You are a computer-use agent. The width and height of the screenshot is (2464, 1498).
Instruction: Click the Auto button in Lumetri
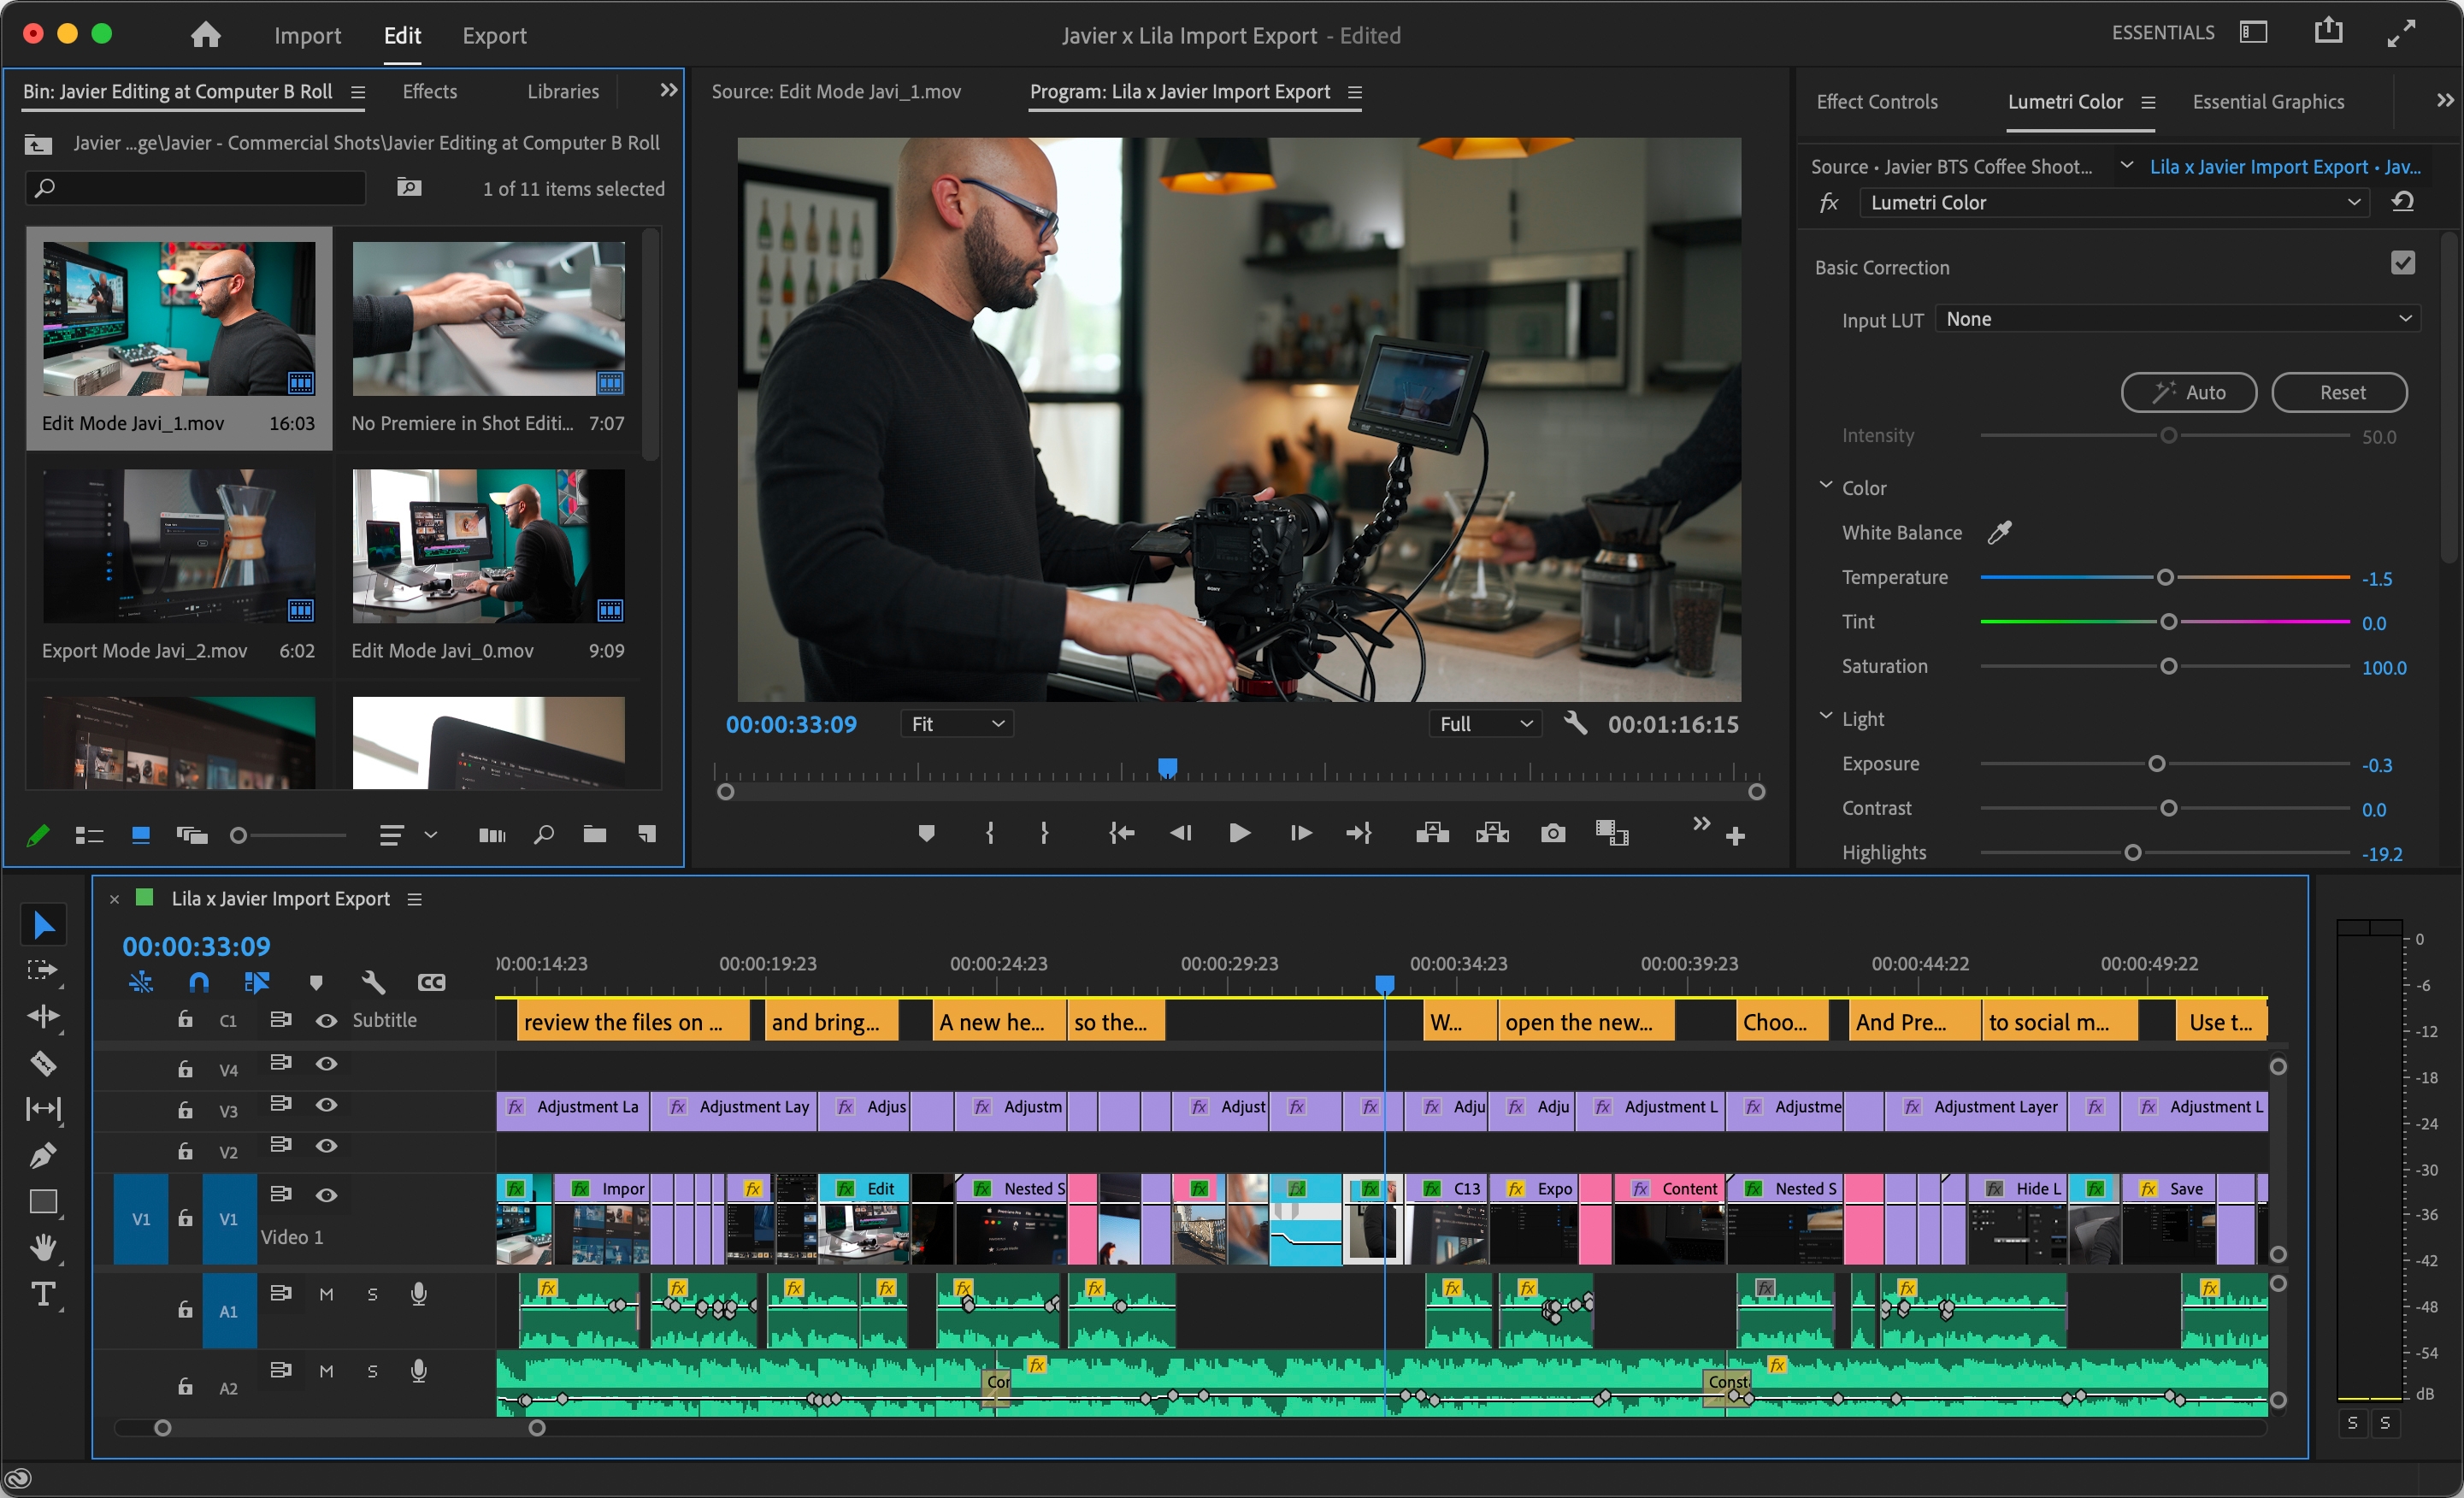tap(2188, 391)
